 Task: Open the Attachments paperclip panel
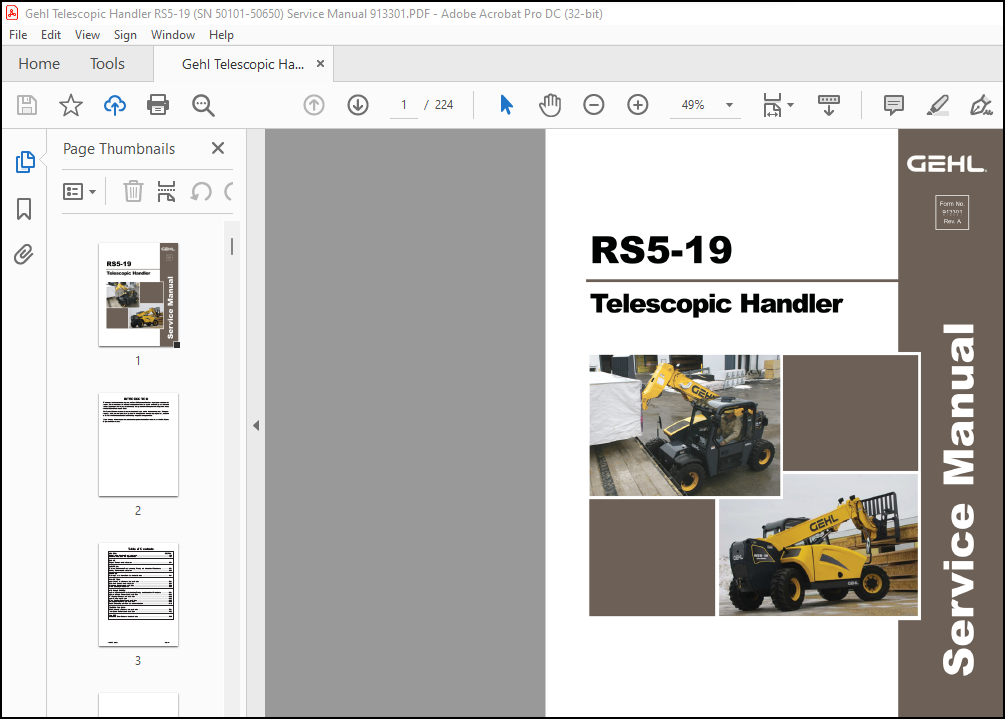pos(24,254)
